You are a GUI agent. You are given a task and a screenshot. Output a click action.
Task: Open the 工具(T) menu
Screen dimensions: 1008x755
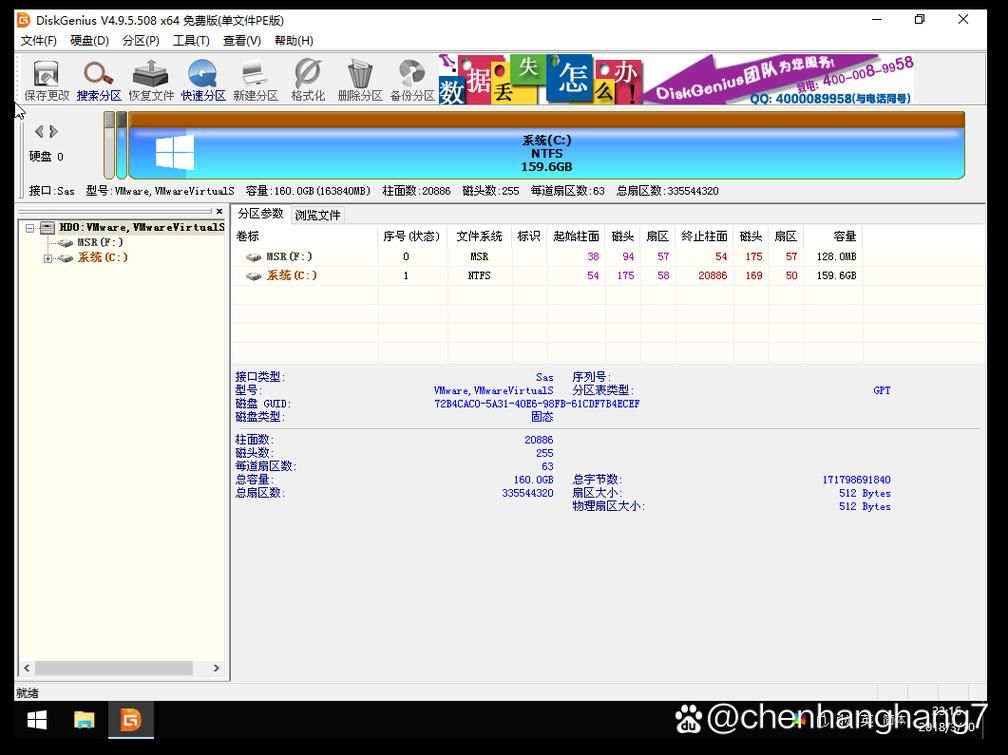point(191,41)
